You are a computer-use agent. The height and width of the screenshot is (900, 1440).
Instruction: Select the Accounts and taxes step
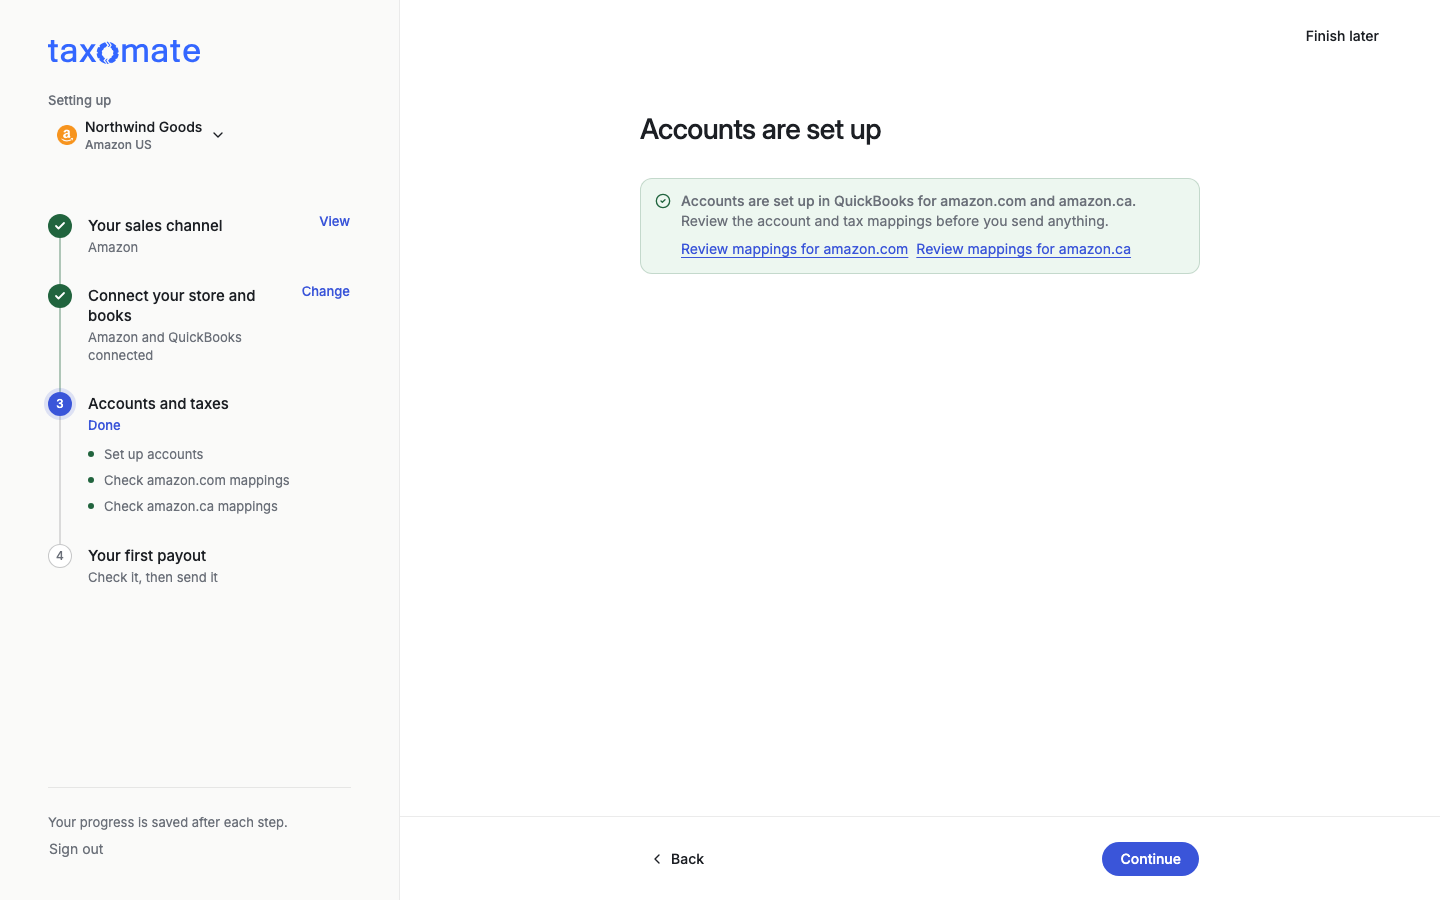(x=158, y=404)
